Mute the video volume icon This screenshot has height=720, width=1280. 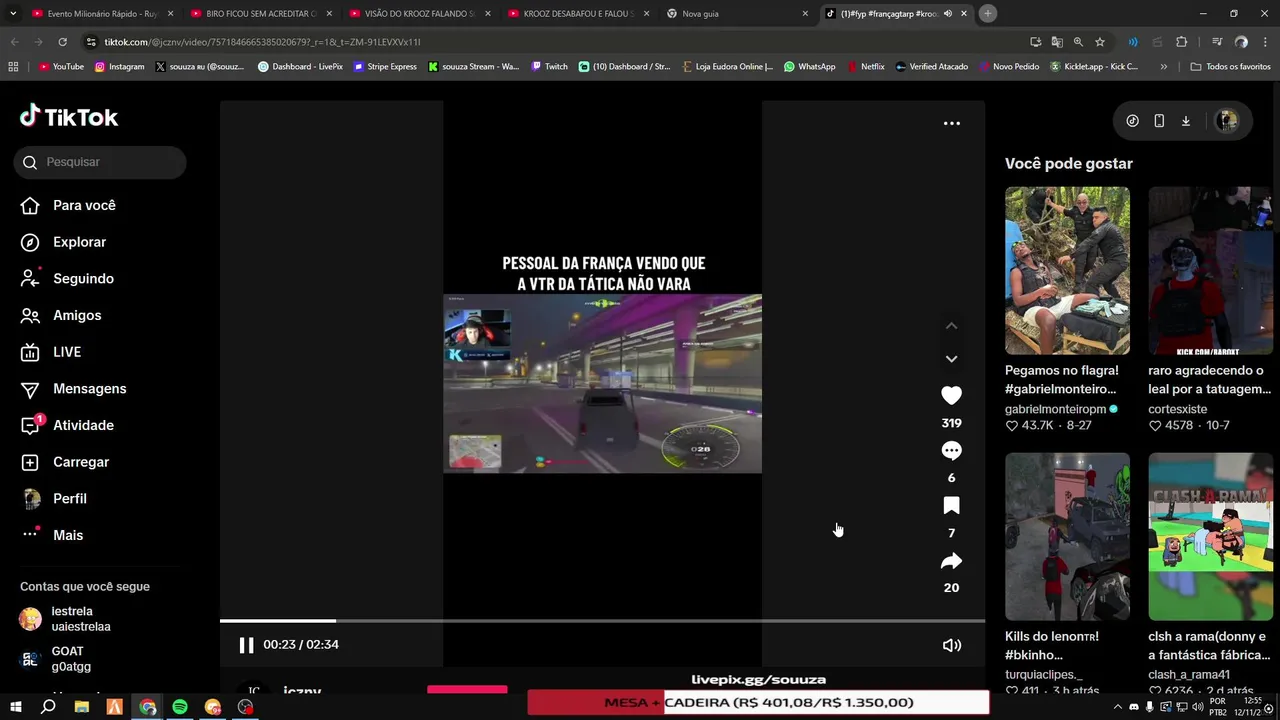tap(952, 645)
